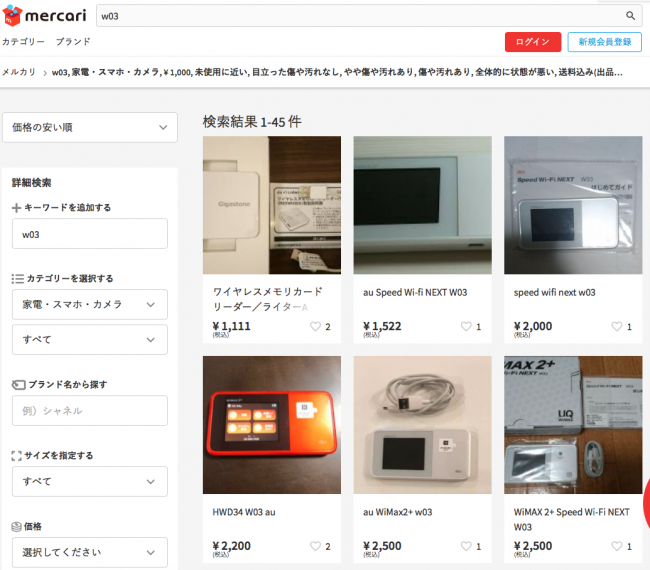Click heart on au WiMax2+ w03 listing
Viewport: 650px width, 570px height.
(466, 547)
